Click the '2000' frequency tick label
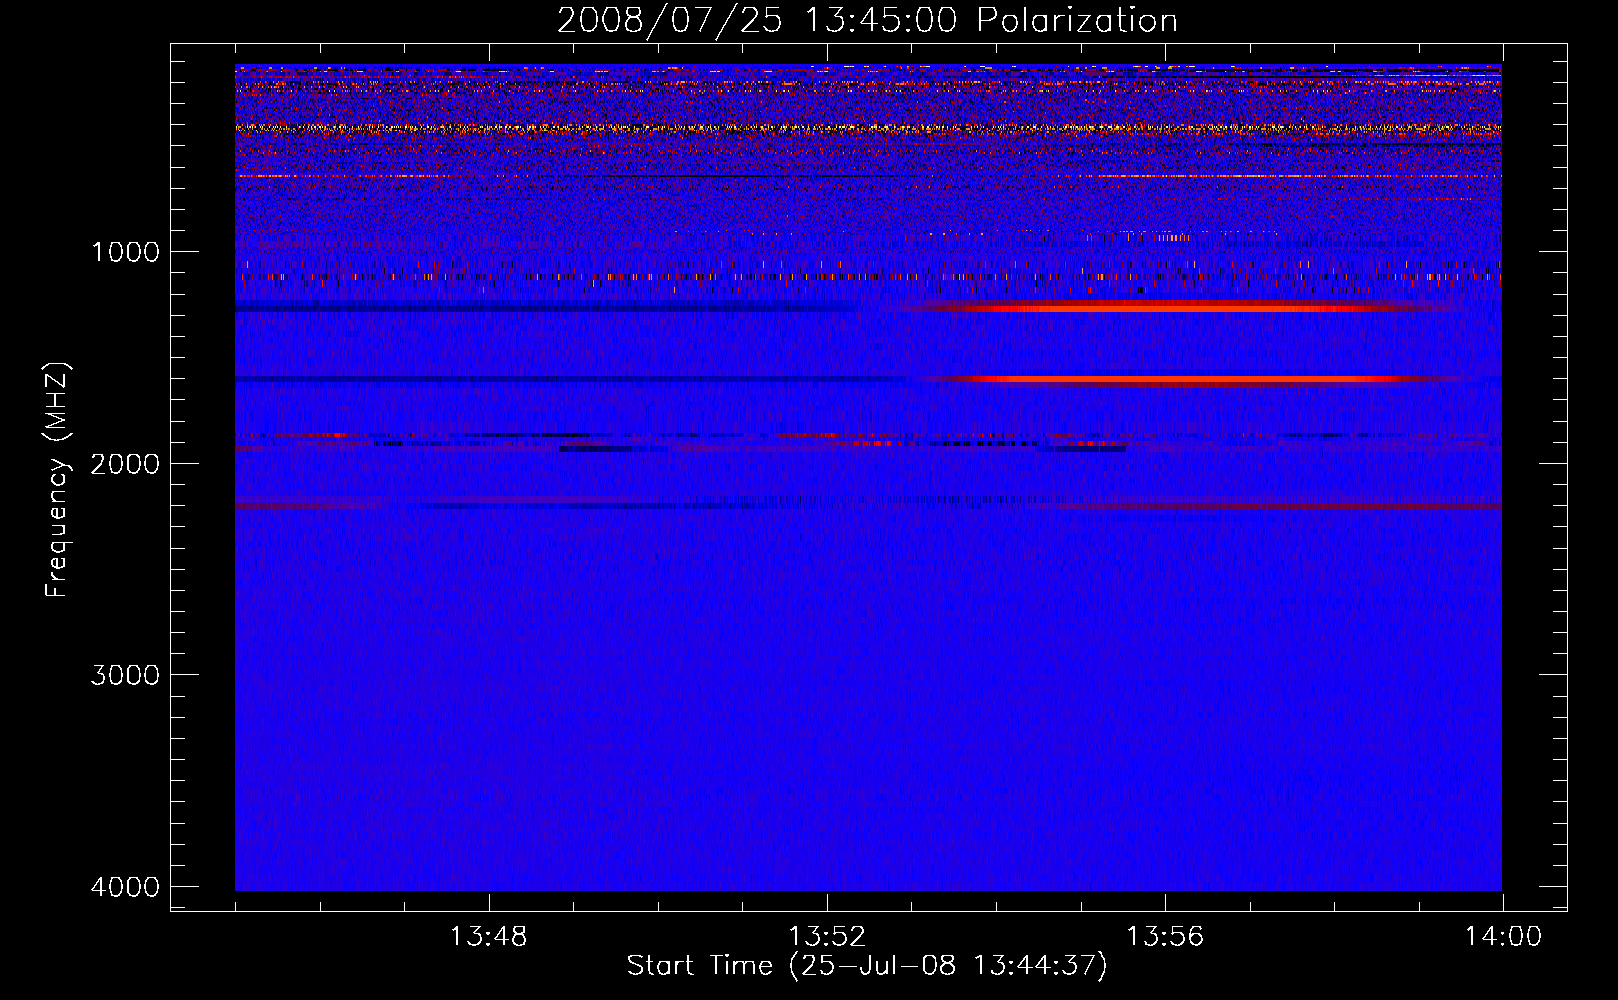 point(125,463)
